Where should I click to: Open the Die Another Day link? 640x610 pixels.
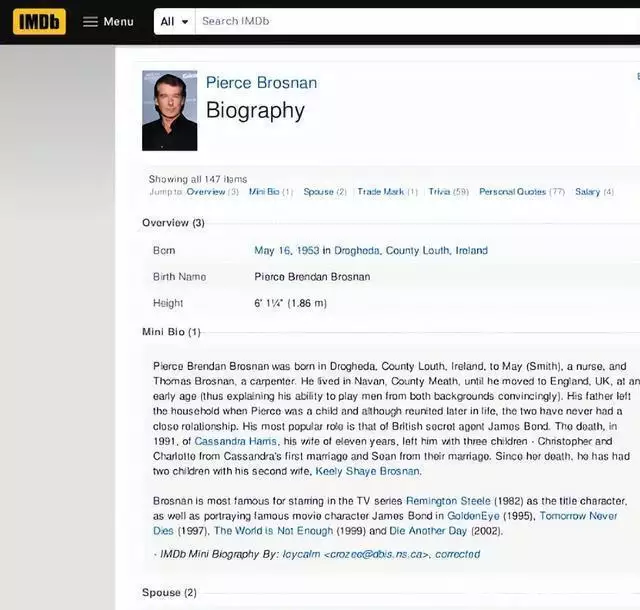tap(428, 530)
